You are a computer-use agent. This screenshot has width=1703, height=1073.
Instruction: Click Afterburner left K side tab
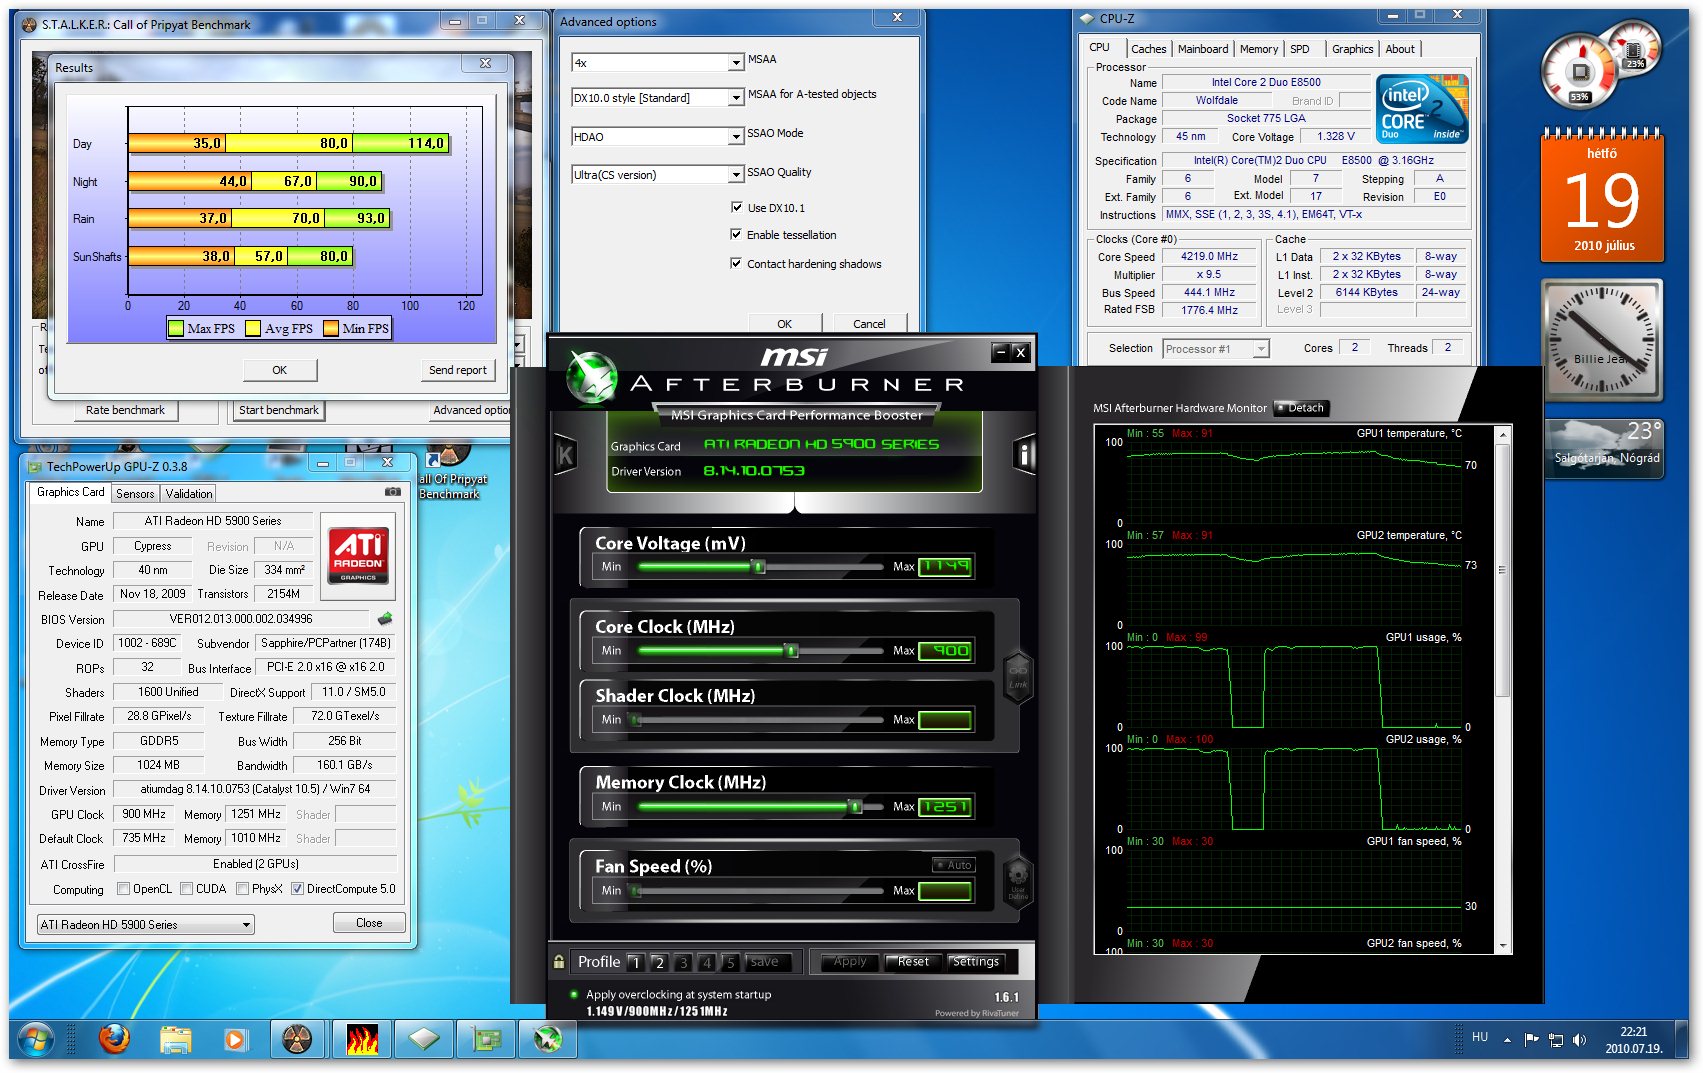tap(565, 456)
